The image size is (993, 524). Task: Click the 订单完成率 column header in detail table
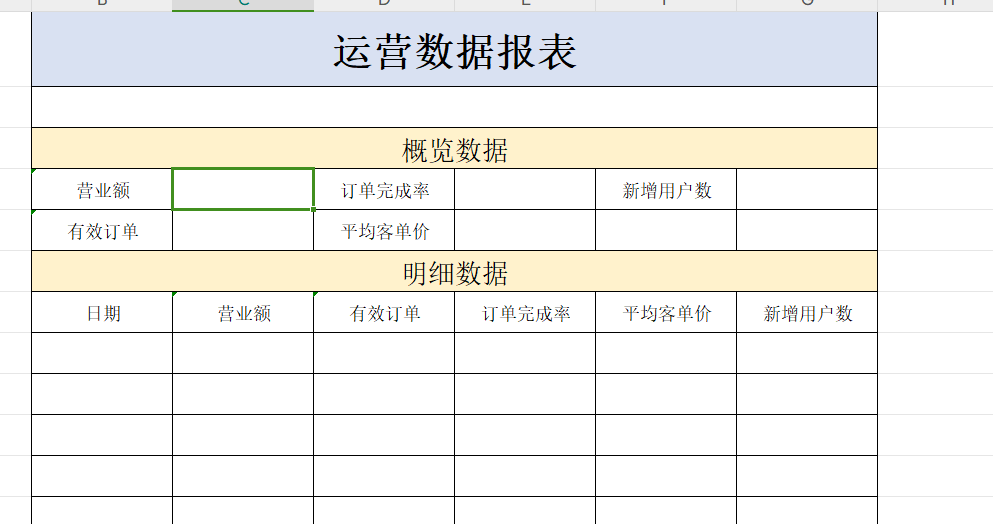(x=525, y=313)
